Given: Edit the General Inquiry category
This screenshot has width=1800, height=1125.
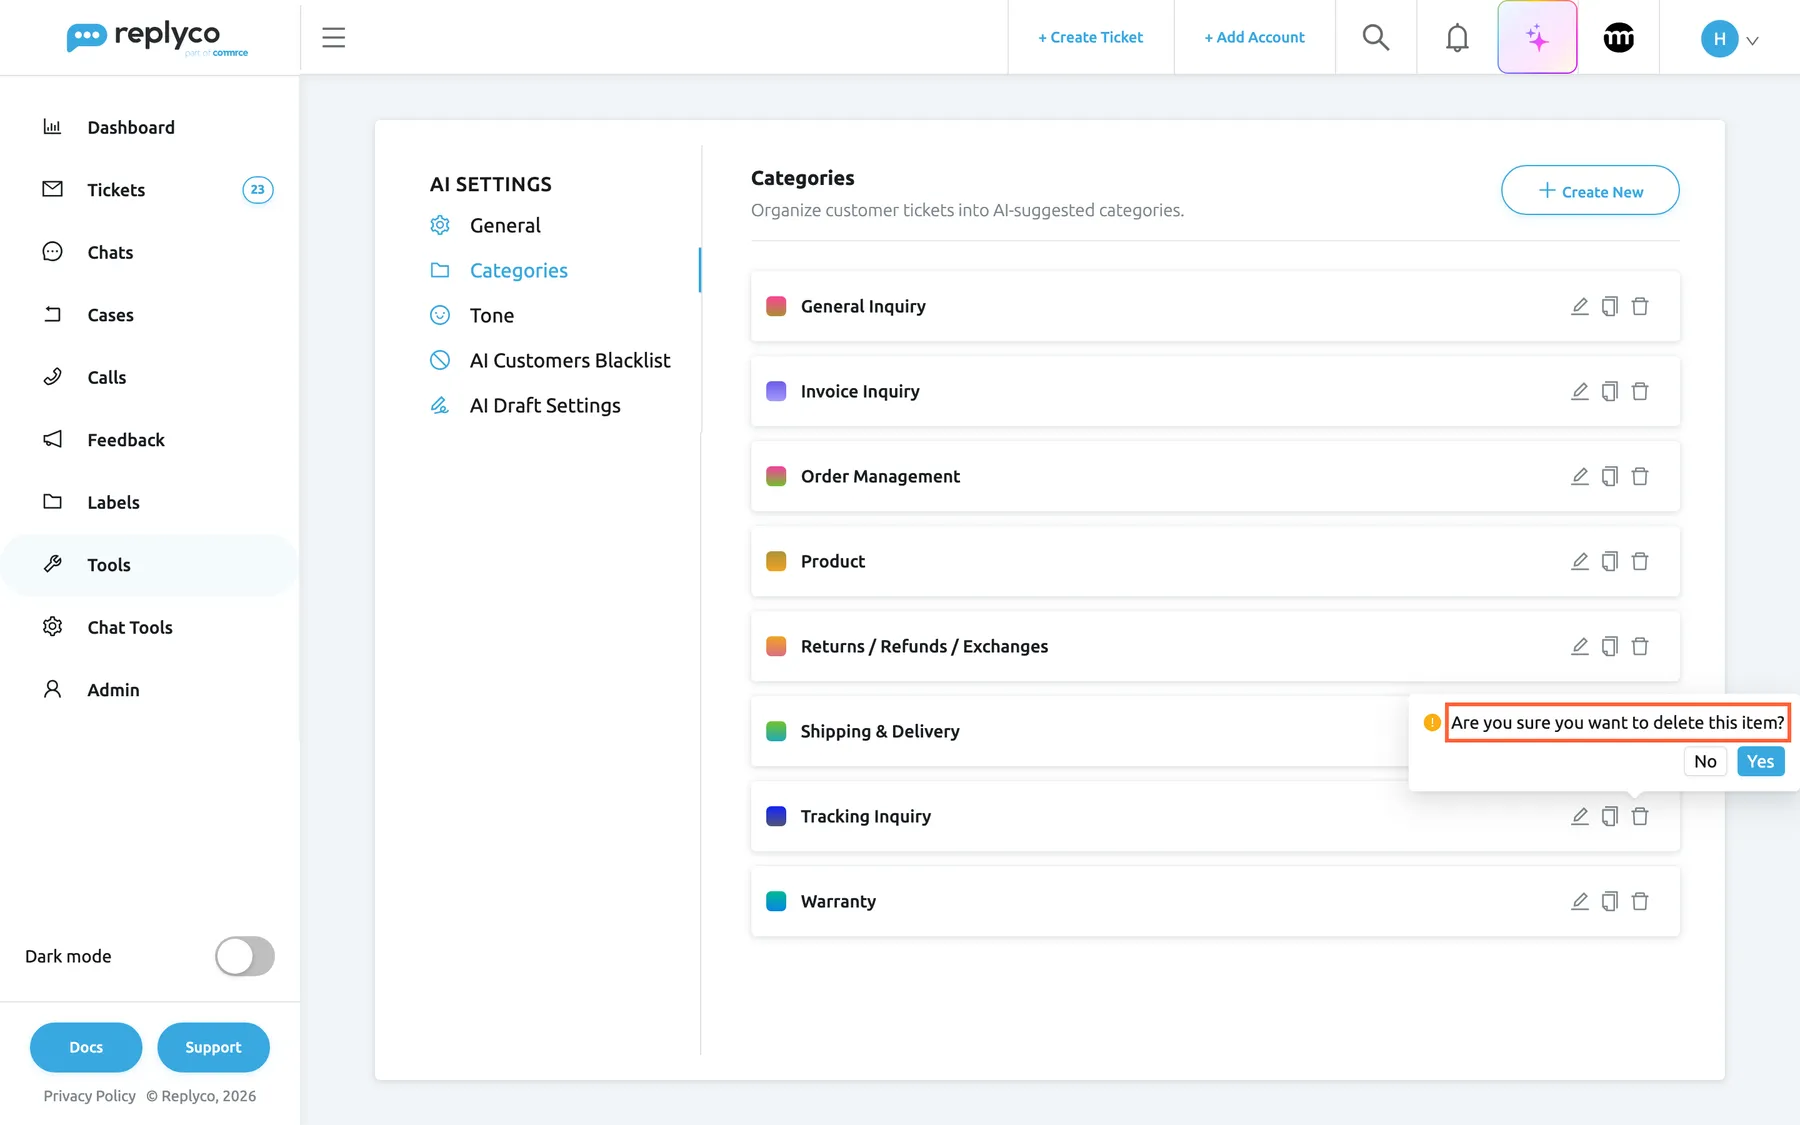Looking at the screenshot, I should tap(1580, 306).
